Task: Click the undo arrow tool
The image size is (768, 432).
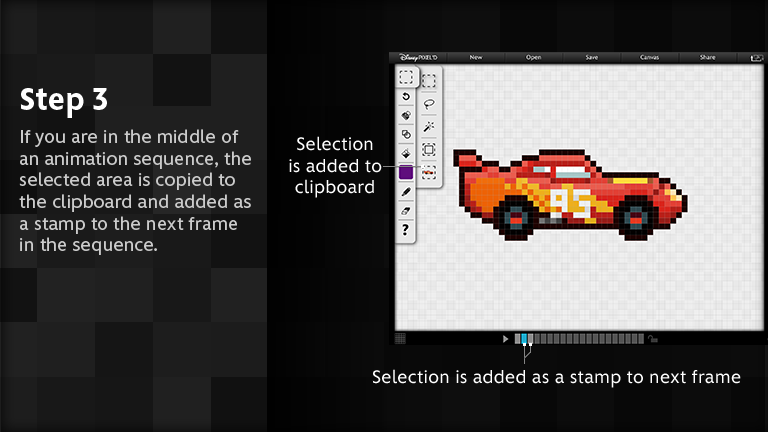Action: click(x=406, y=96)
